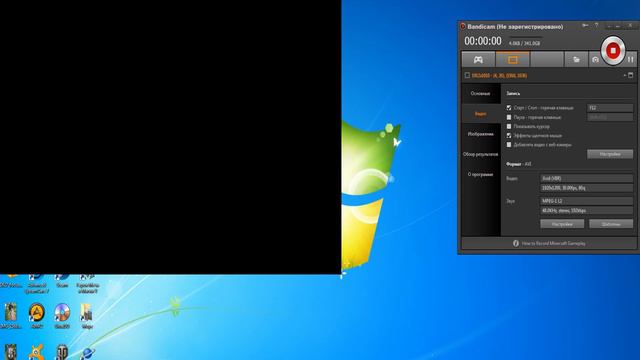Click the 48.0kHz stereo audio settings readout
The image size is (640, 360).
pyautogui.click(x=587, y=211)
